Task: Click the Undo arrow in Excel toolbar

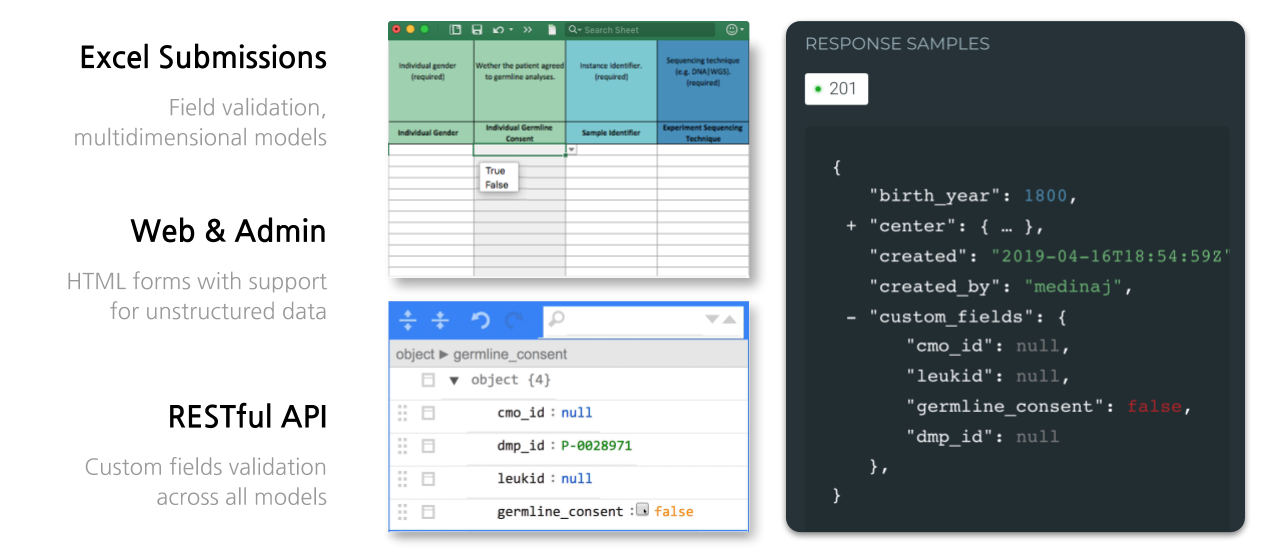Action: point(498,30)
